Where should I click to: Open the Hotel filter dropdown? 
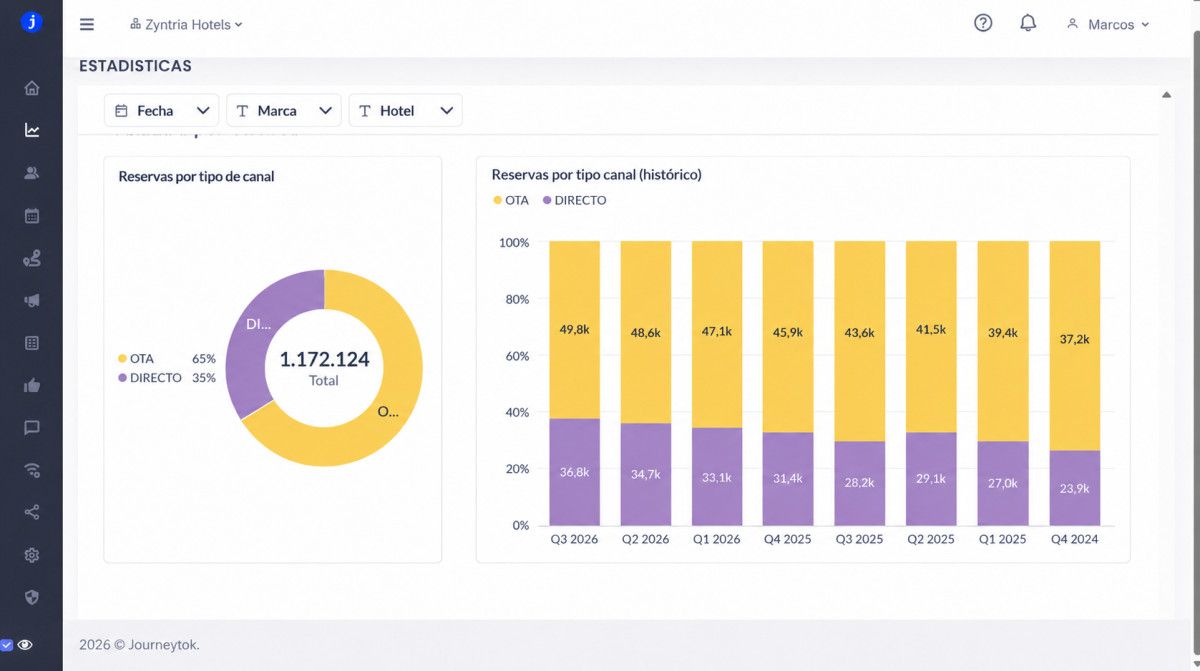click(405, 110)
